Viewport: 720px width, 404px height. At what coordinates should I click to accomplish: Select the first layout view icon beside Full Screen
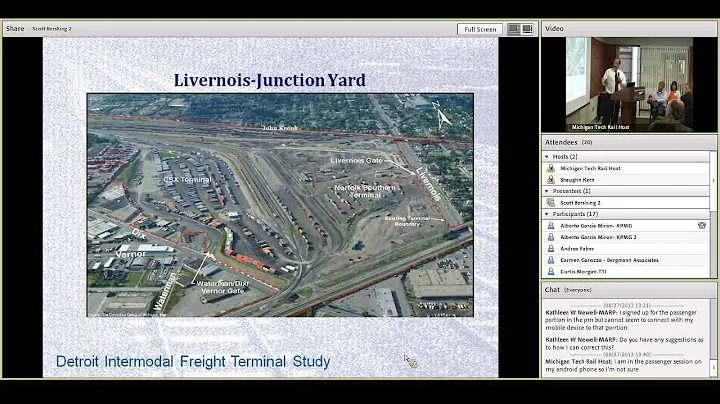[514, 29]
